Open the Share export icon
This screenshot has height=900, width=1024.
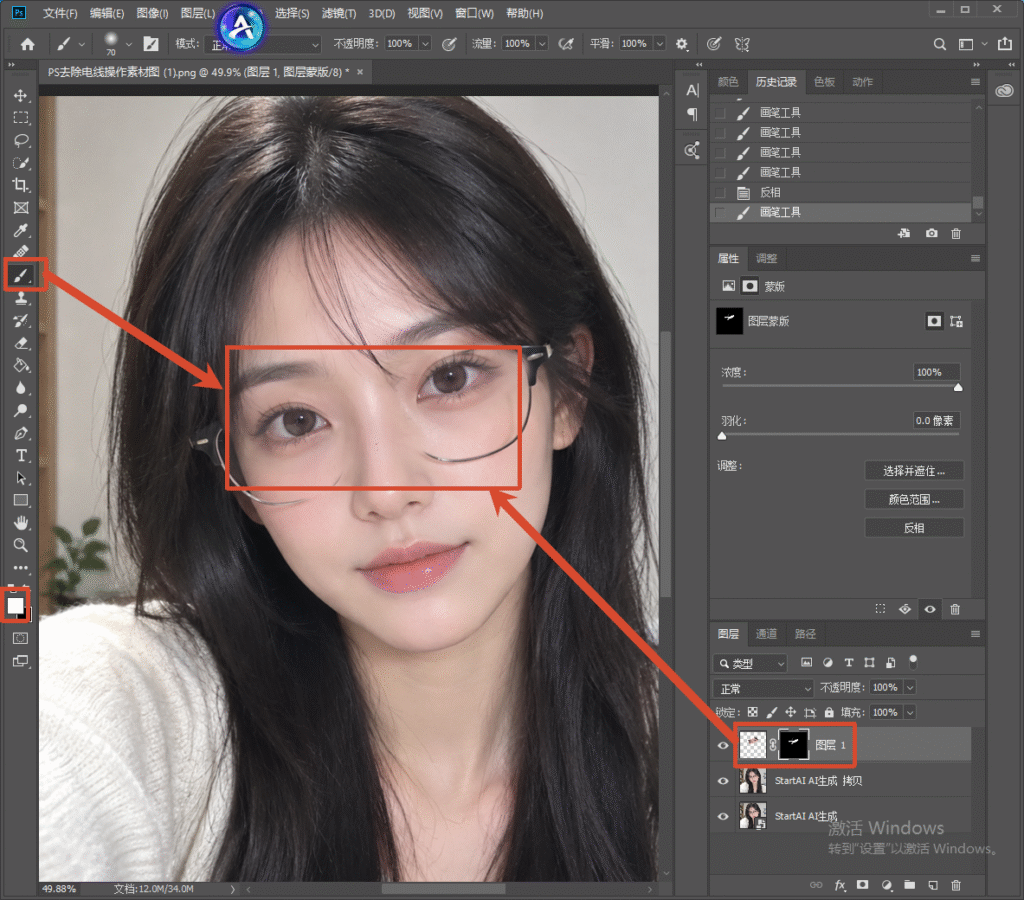pyautogui.click(x=1004, y=44)
